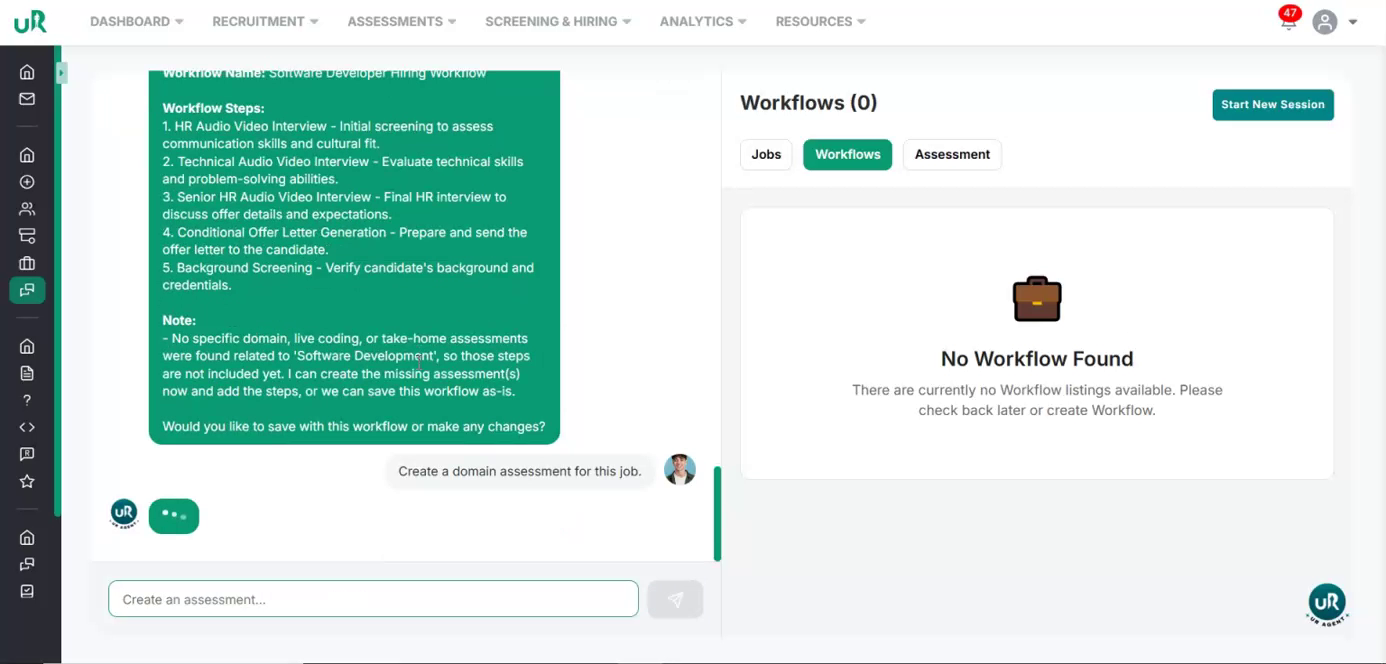Viewport: 1386px width, 664px height.
Task: Click the star favorites icon in sidebar
Action: point(27,481)
